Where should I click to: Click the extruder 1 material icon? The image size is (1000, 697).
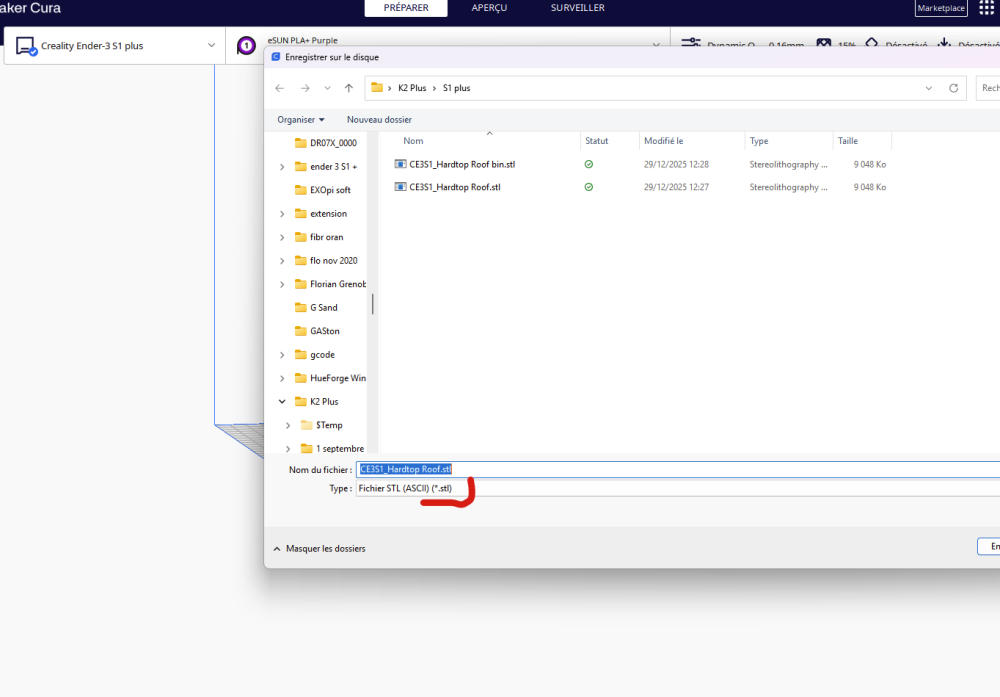pyautogui.click(x=246, y=46)
